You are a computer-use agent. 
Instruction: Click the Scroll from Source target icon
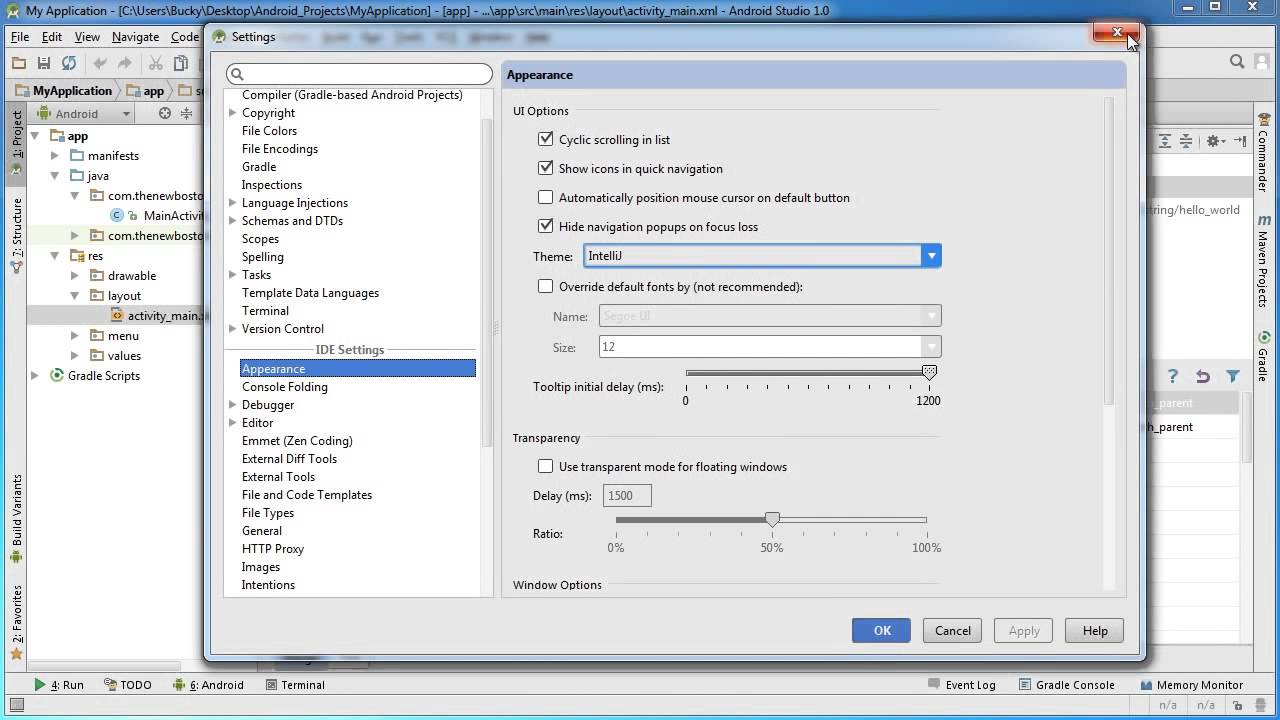click(x=165, y=113)
